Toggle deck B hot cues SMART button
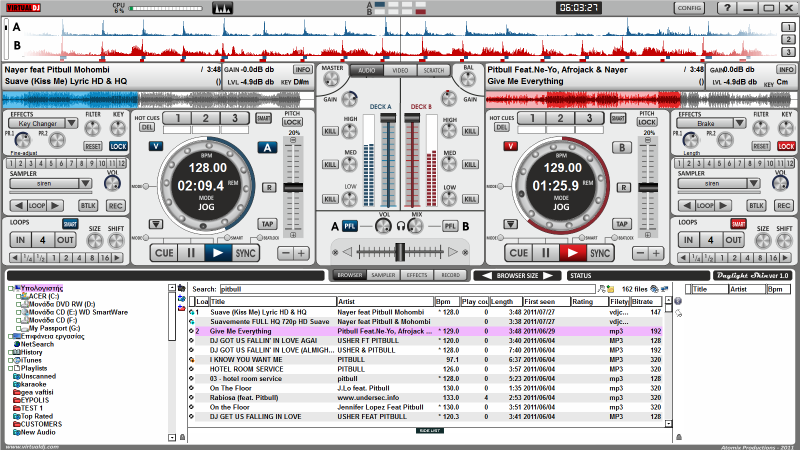Viewport: 800px width, 450px height. pyautogui.click(x=618, y=118)
